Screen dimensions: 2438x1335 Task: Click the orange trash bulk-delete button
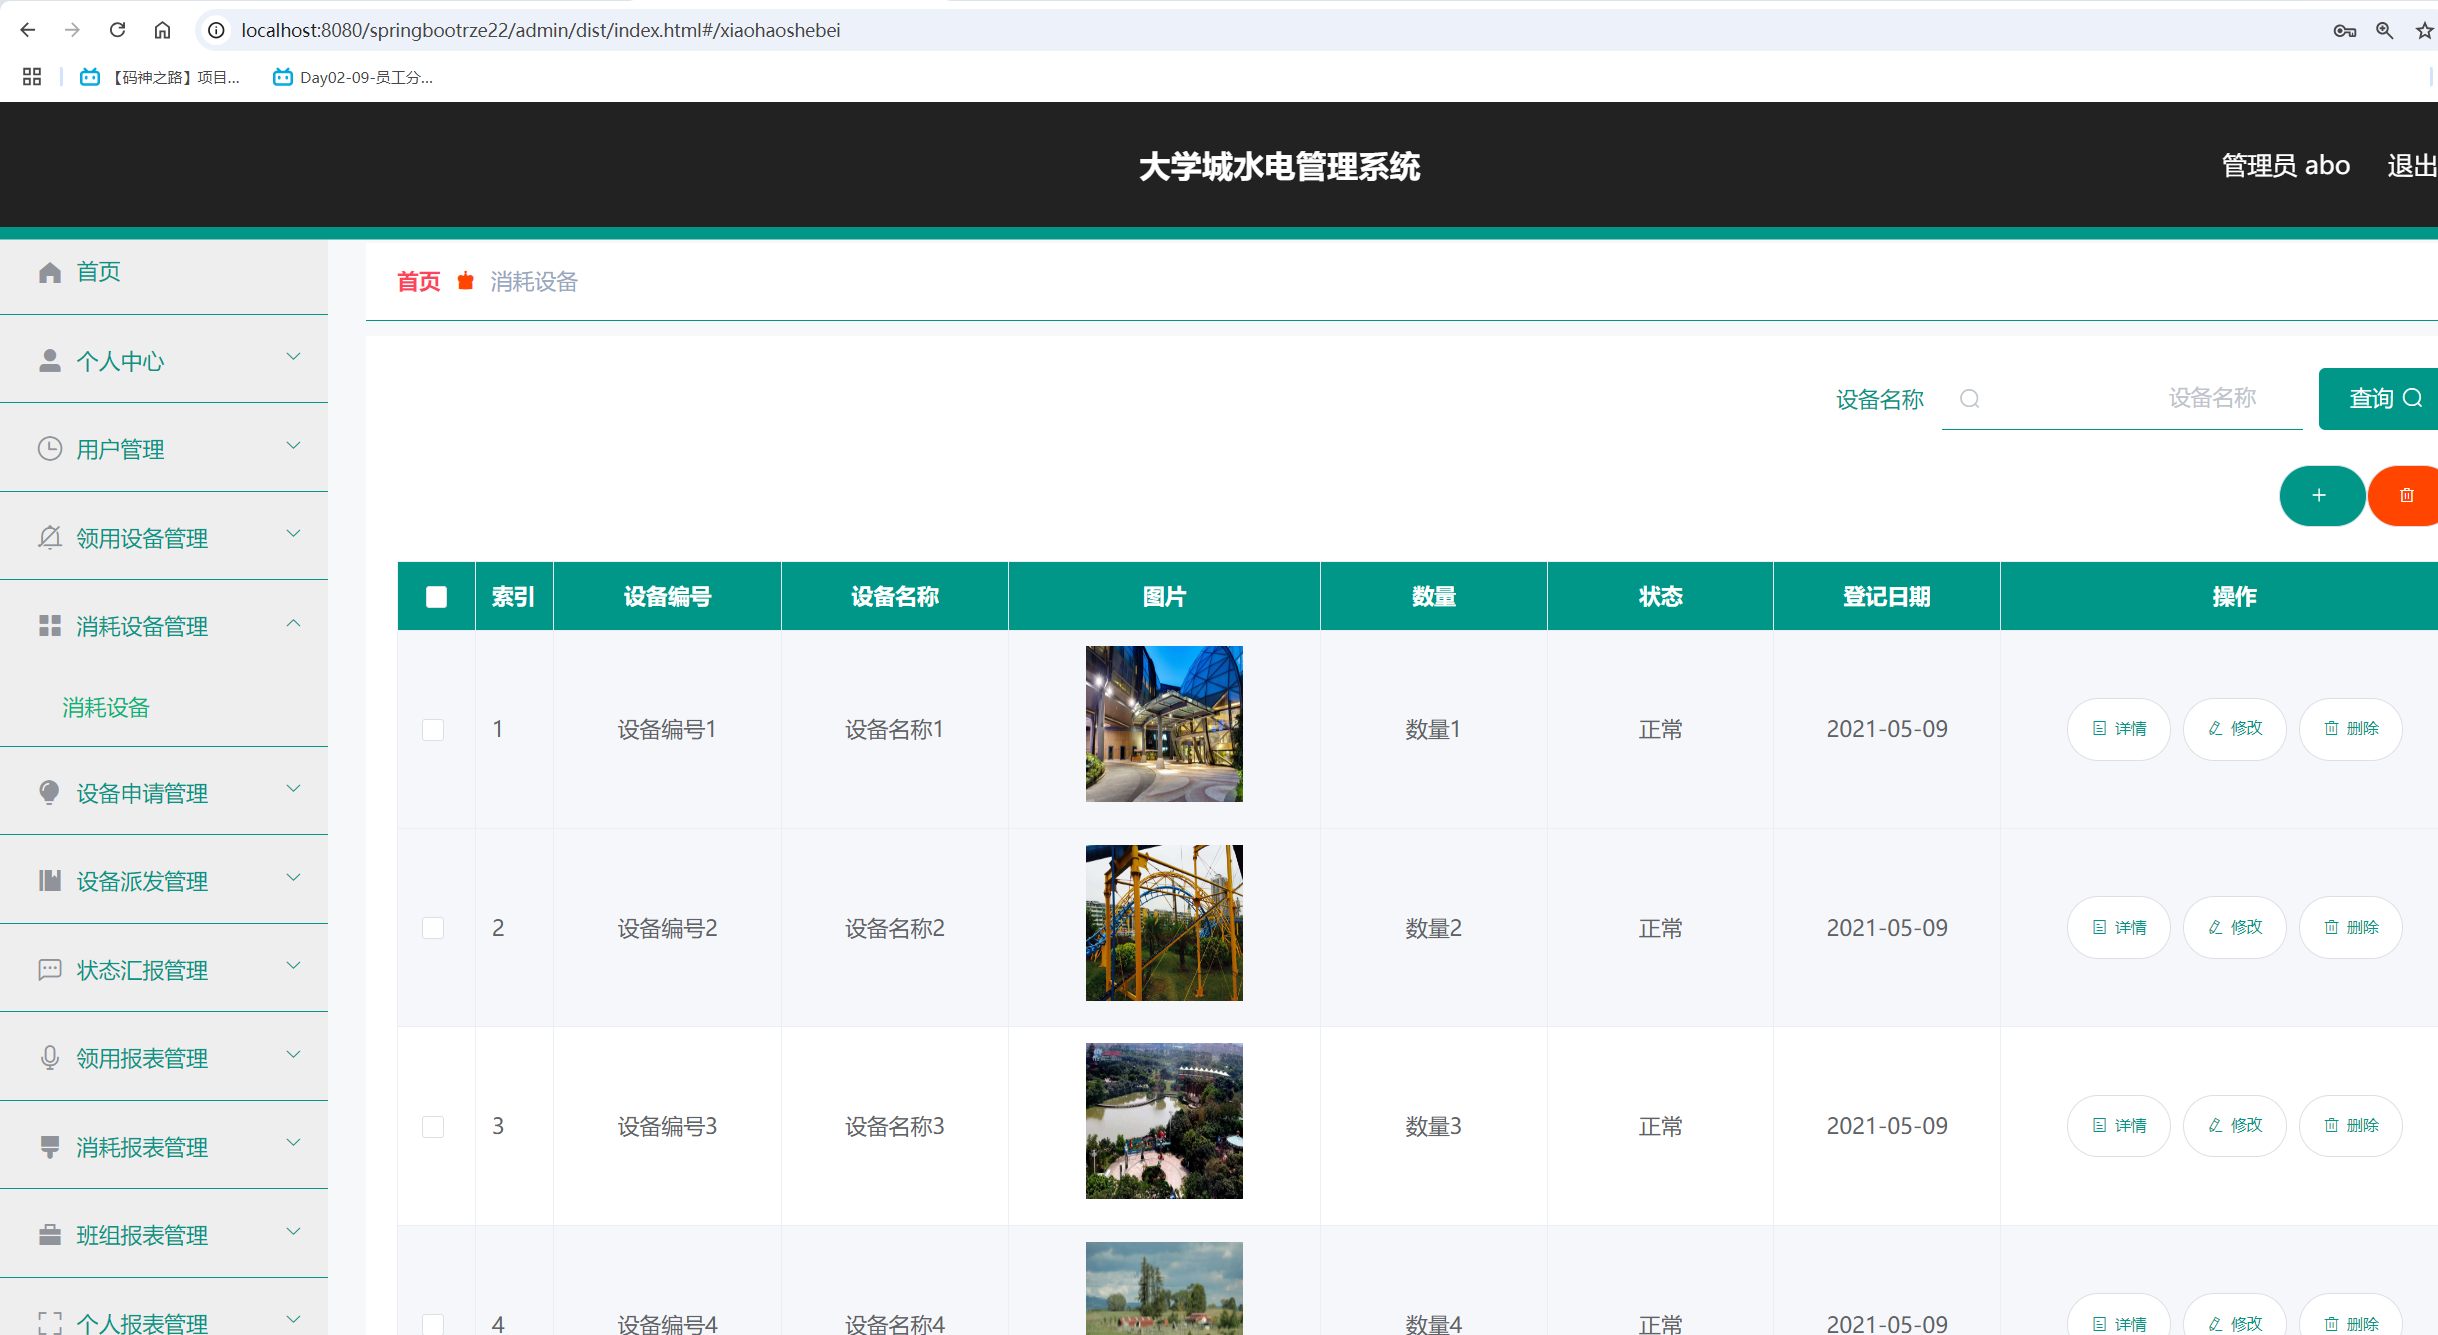tap(2407, 495)
